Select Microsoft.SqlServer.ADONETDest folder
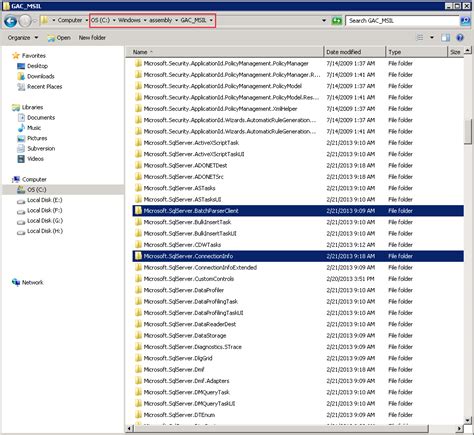The height and width of the screenshot is (435, 474). pyautogui.click(x=298, y=165)
